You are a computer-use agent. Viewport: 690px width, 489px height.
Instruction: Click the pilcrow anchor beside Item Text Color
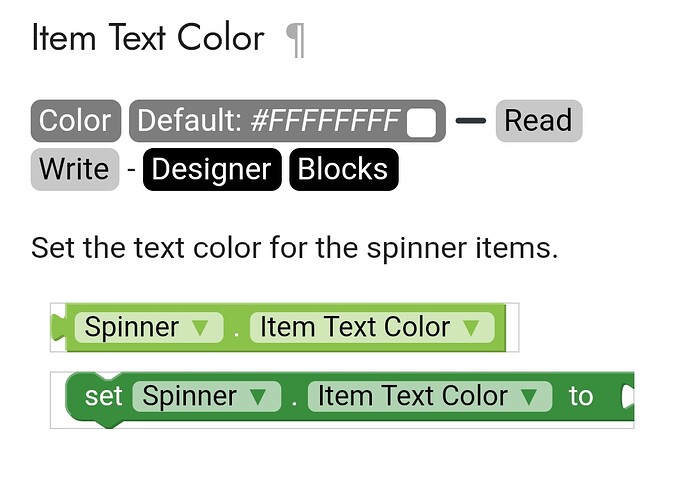tap(295, 40)
